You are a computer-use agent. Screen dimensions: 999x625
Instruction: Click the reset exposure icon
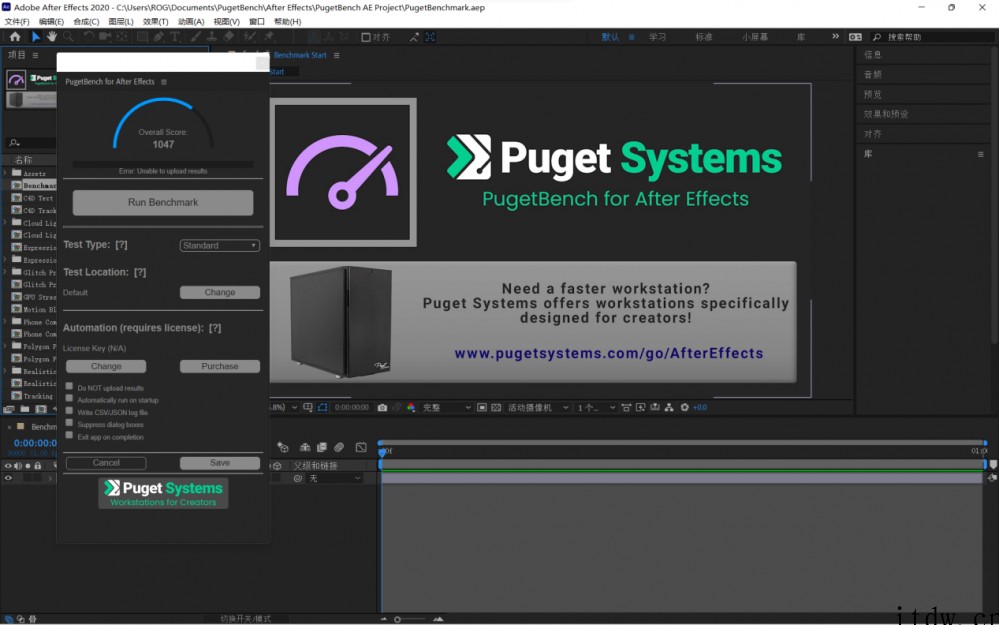point(685,408)
